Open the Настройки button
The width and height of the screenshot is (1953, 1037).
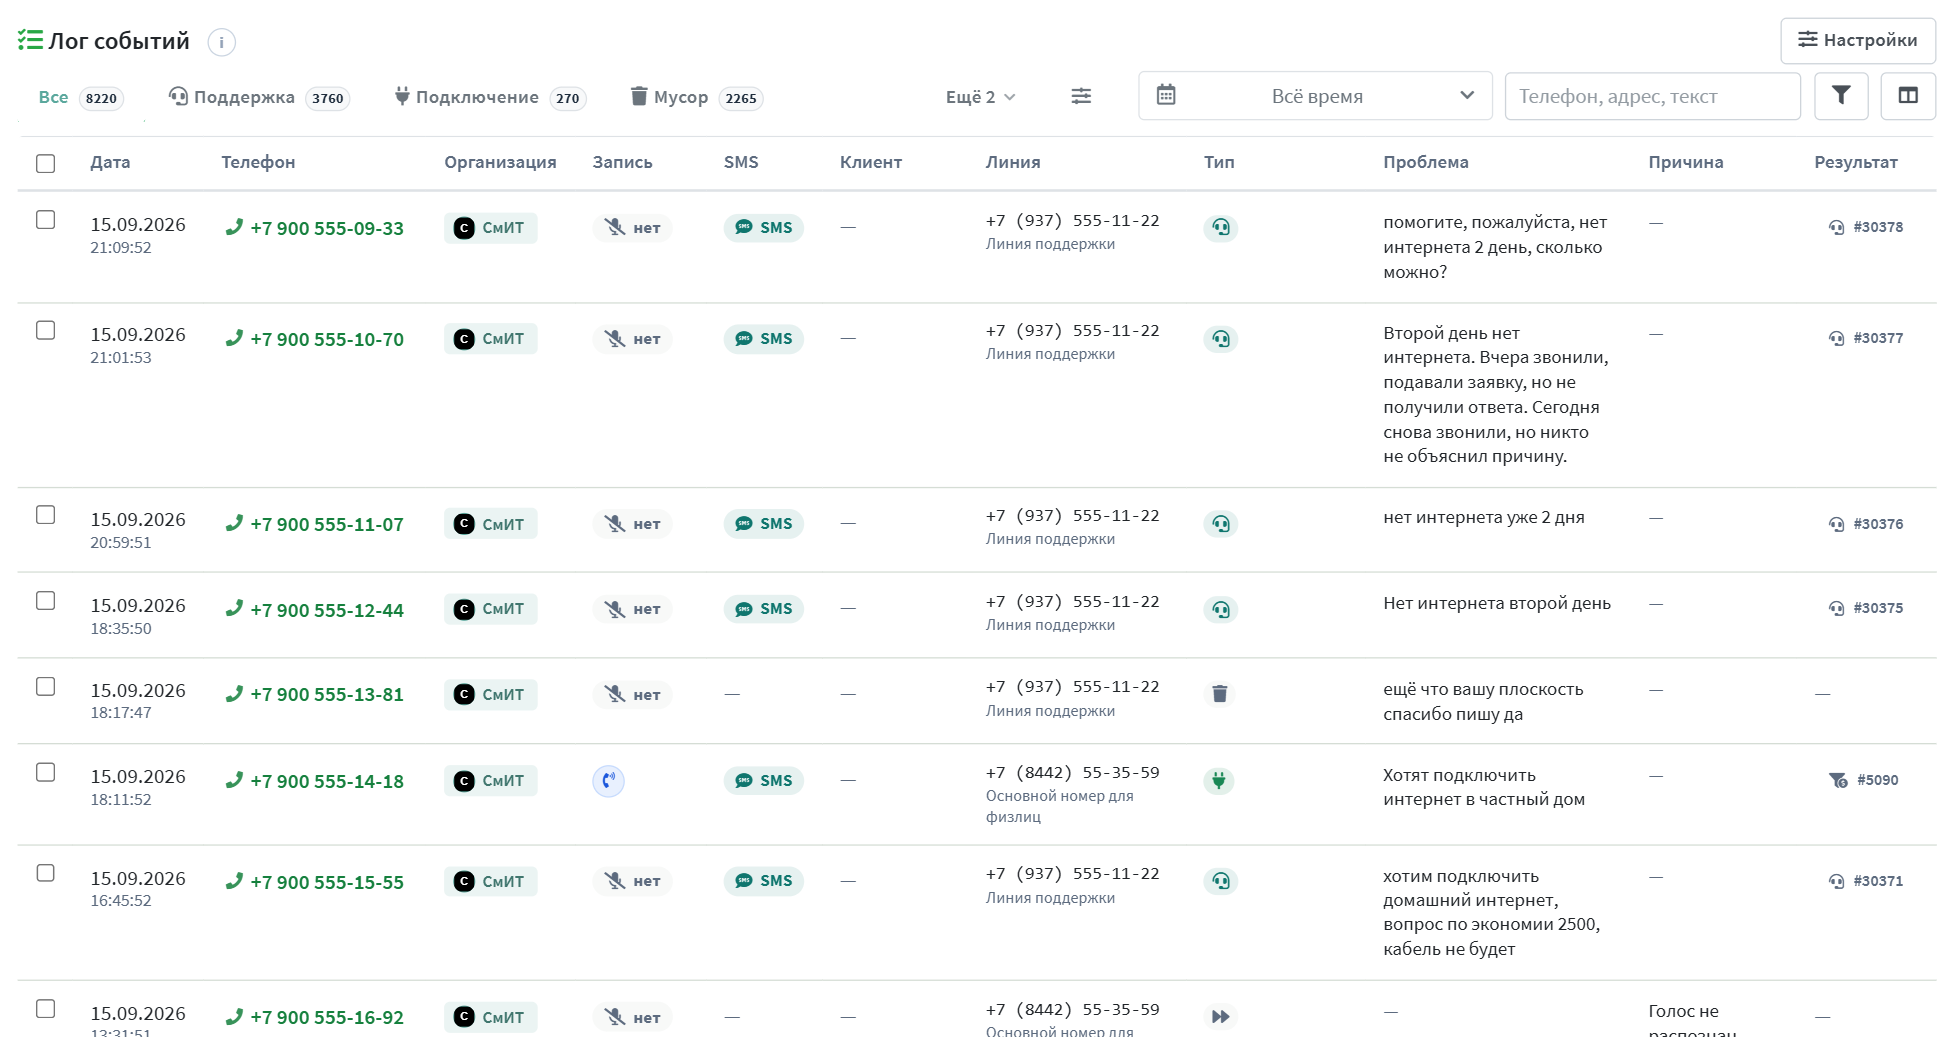[1858, 40]
